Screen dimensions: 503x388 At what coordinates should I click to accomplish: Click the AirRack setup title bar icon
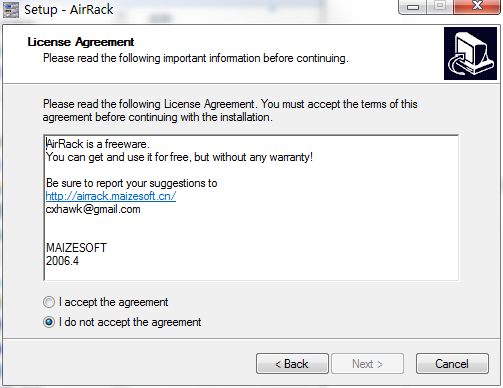tap(11, 9)
